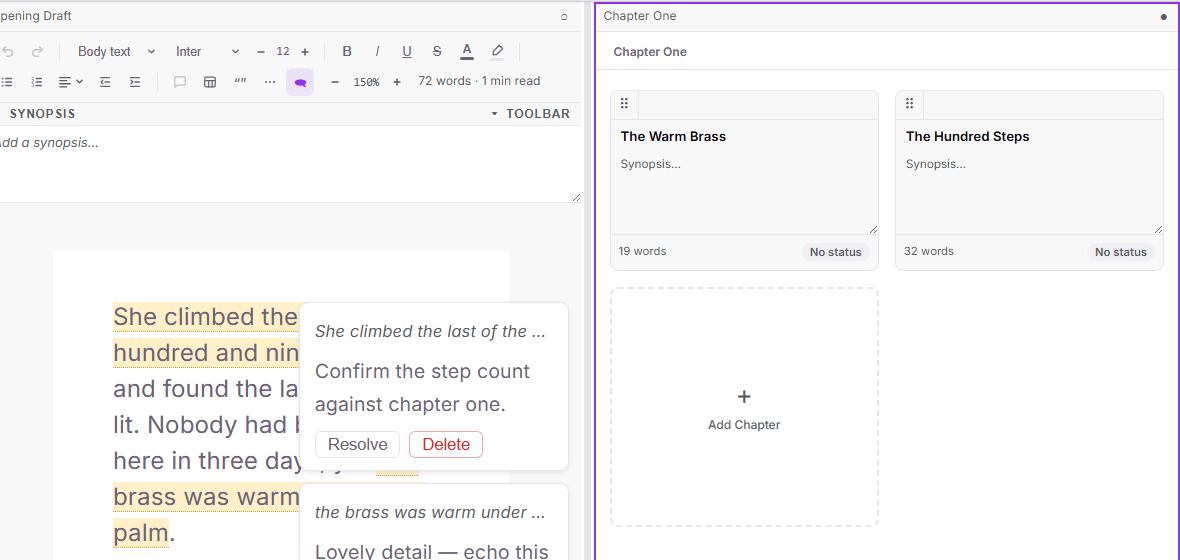Toggle strikethrough formatting
Screen dimensions: 1180x560
coord(437,52)
